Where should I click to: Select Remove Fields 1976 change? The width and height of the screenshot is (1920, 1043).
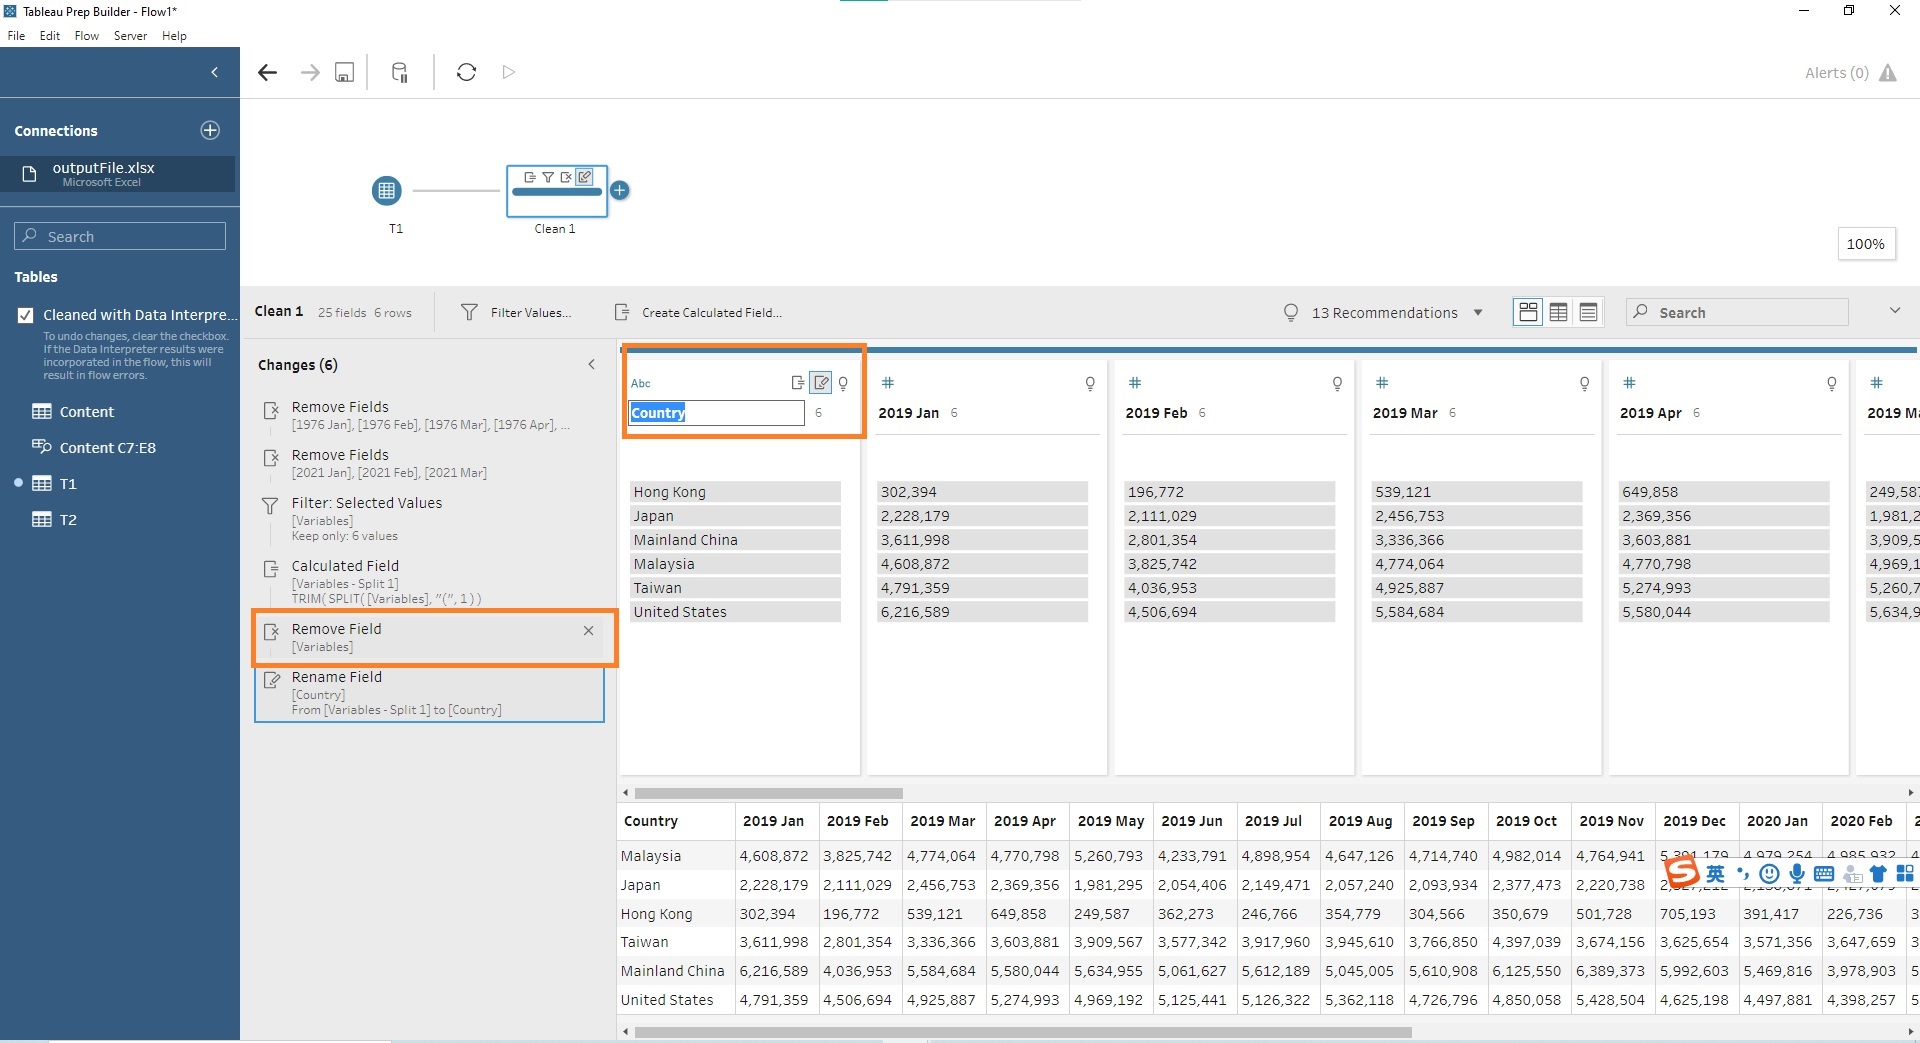pos(430,415)
